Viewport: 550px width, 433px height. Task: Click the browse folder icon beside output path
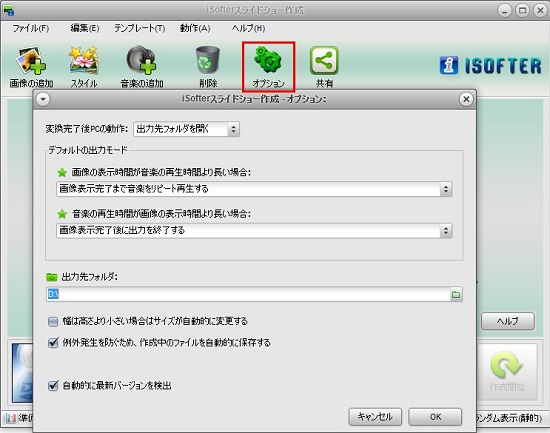456,294
